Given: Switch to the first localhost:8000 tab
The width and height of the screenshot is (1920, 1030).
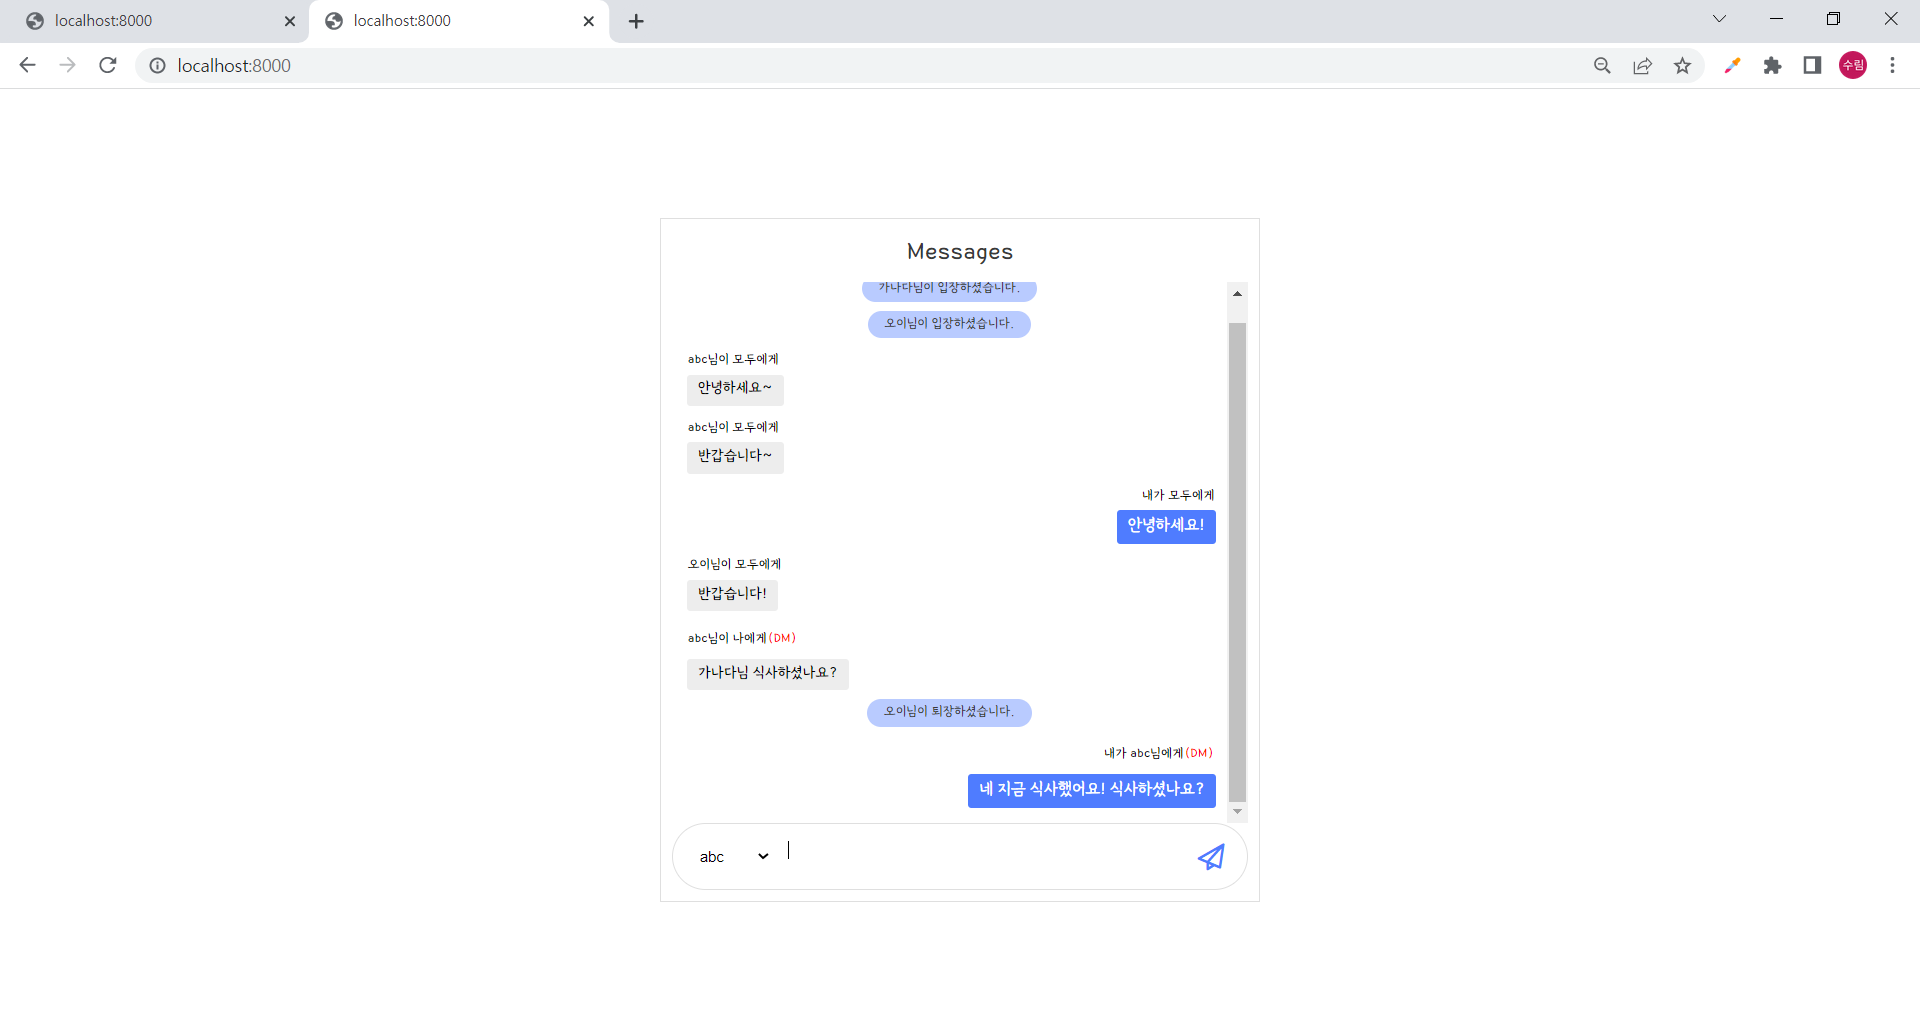Looking at the screenshot, I should [150, 20].
